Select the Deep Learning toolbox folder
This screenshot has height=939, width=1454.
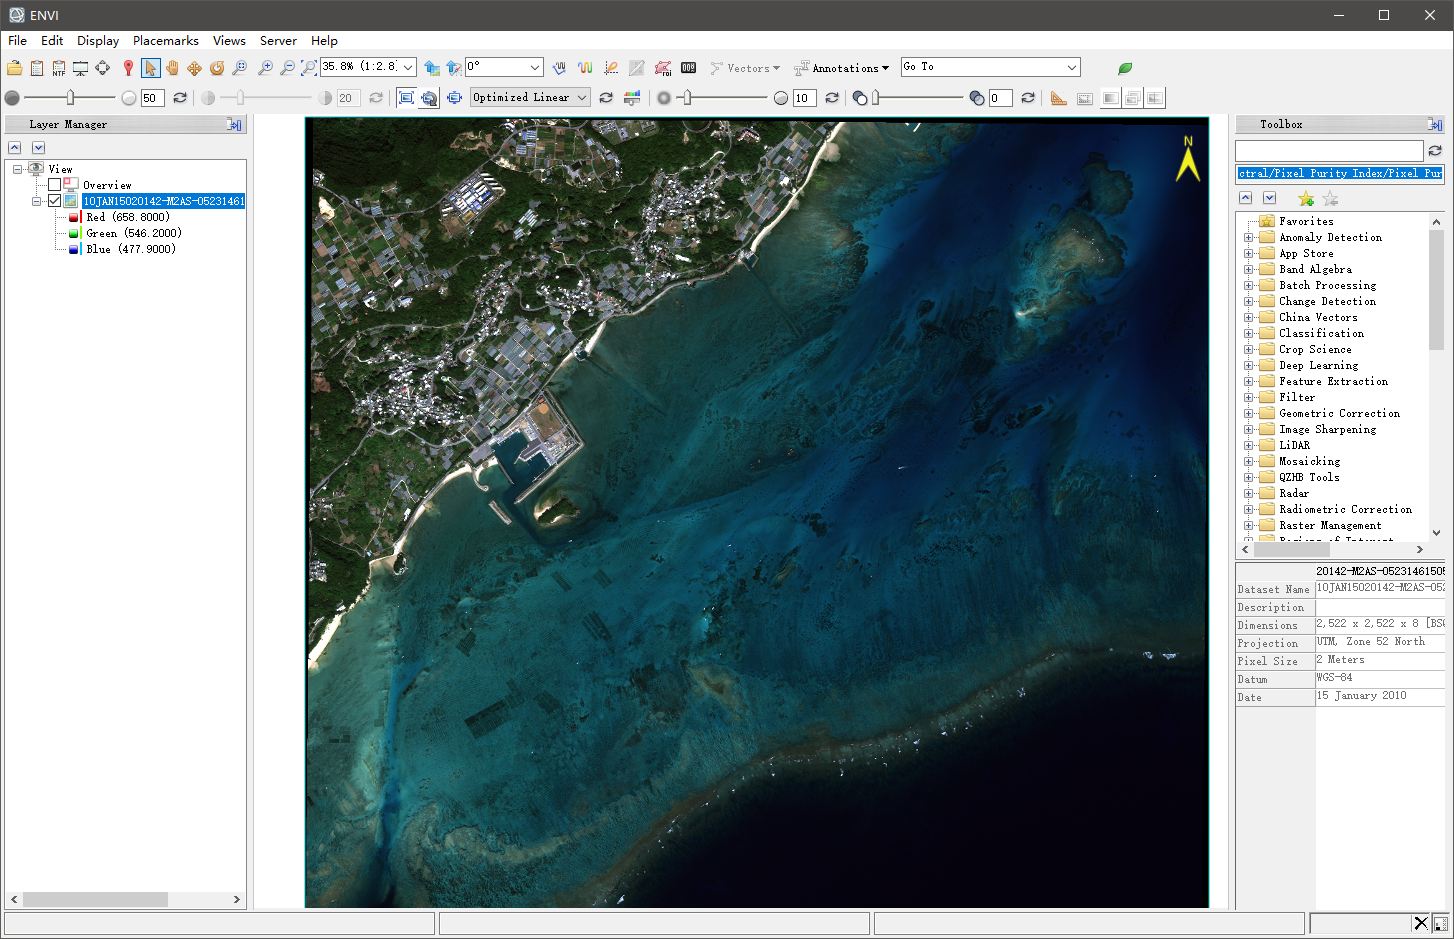click(x=1318, y=366)
